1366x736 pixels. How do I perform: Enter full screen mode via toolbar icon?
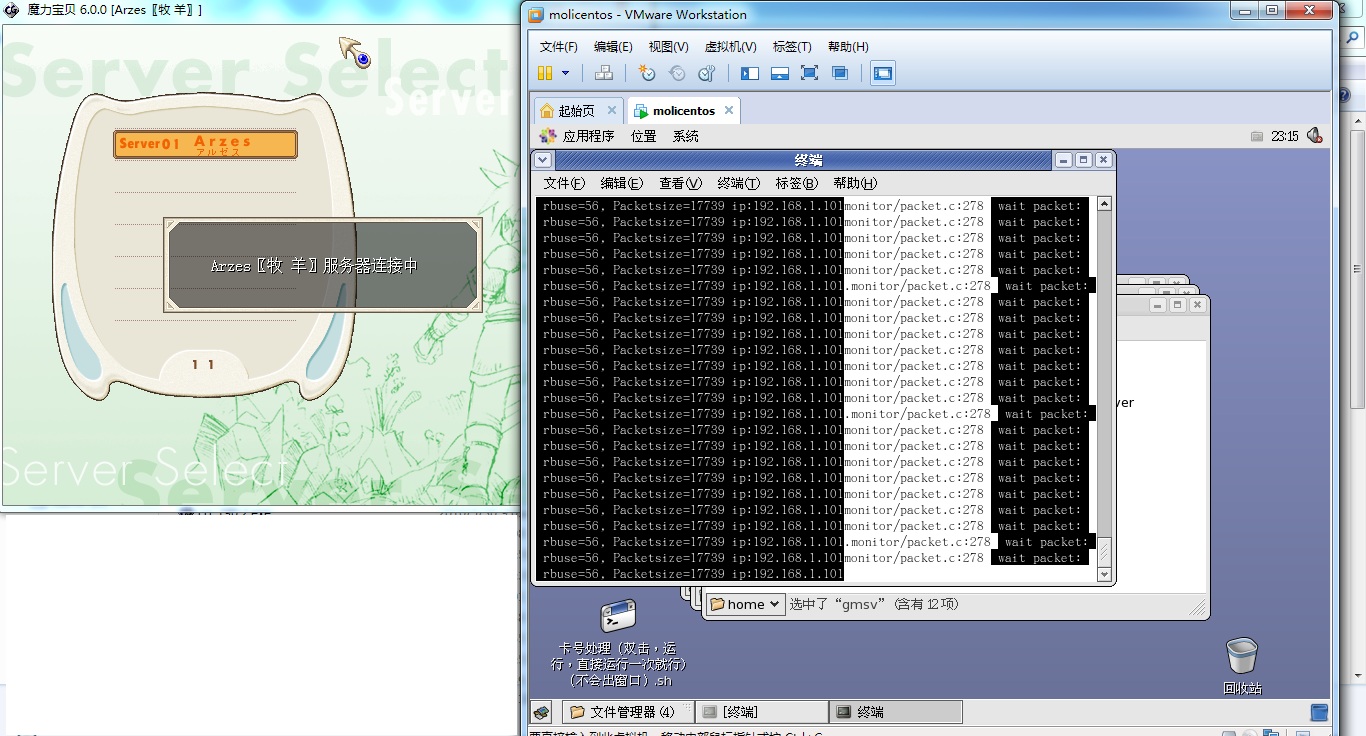[x=810, y=73]
